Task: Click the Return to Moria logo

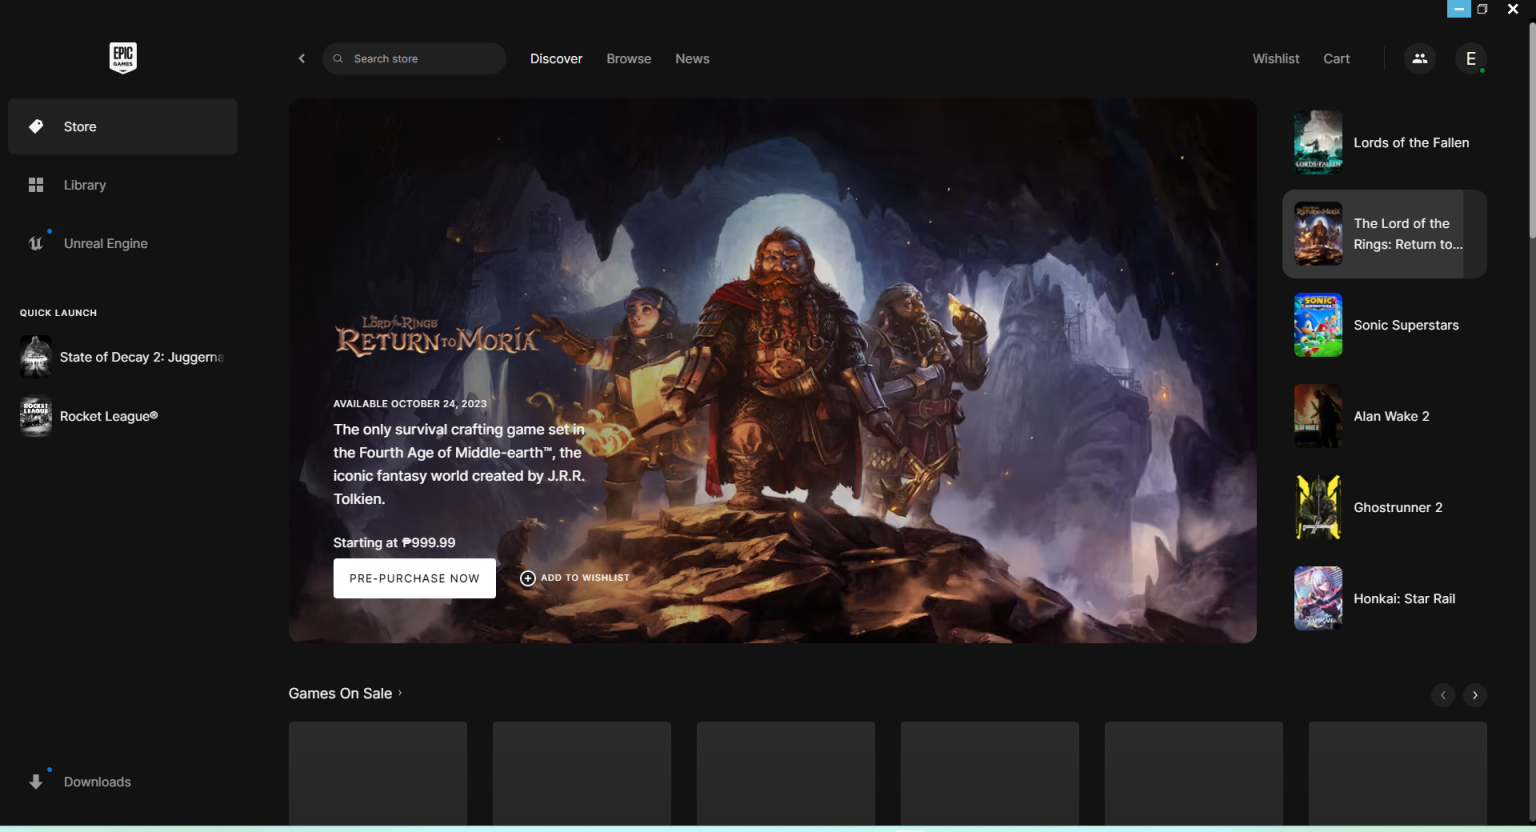Action: click(437, 337)
